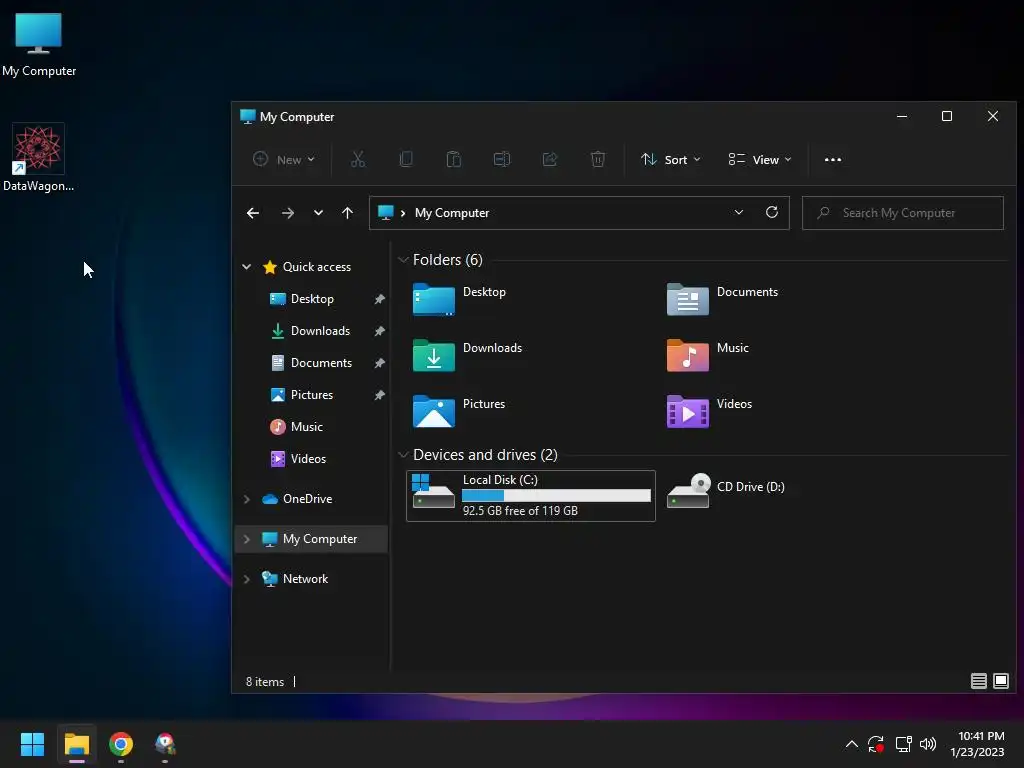1024x768 pixels.
Task: Expand the OneDrive tree node
Action: 246,499
